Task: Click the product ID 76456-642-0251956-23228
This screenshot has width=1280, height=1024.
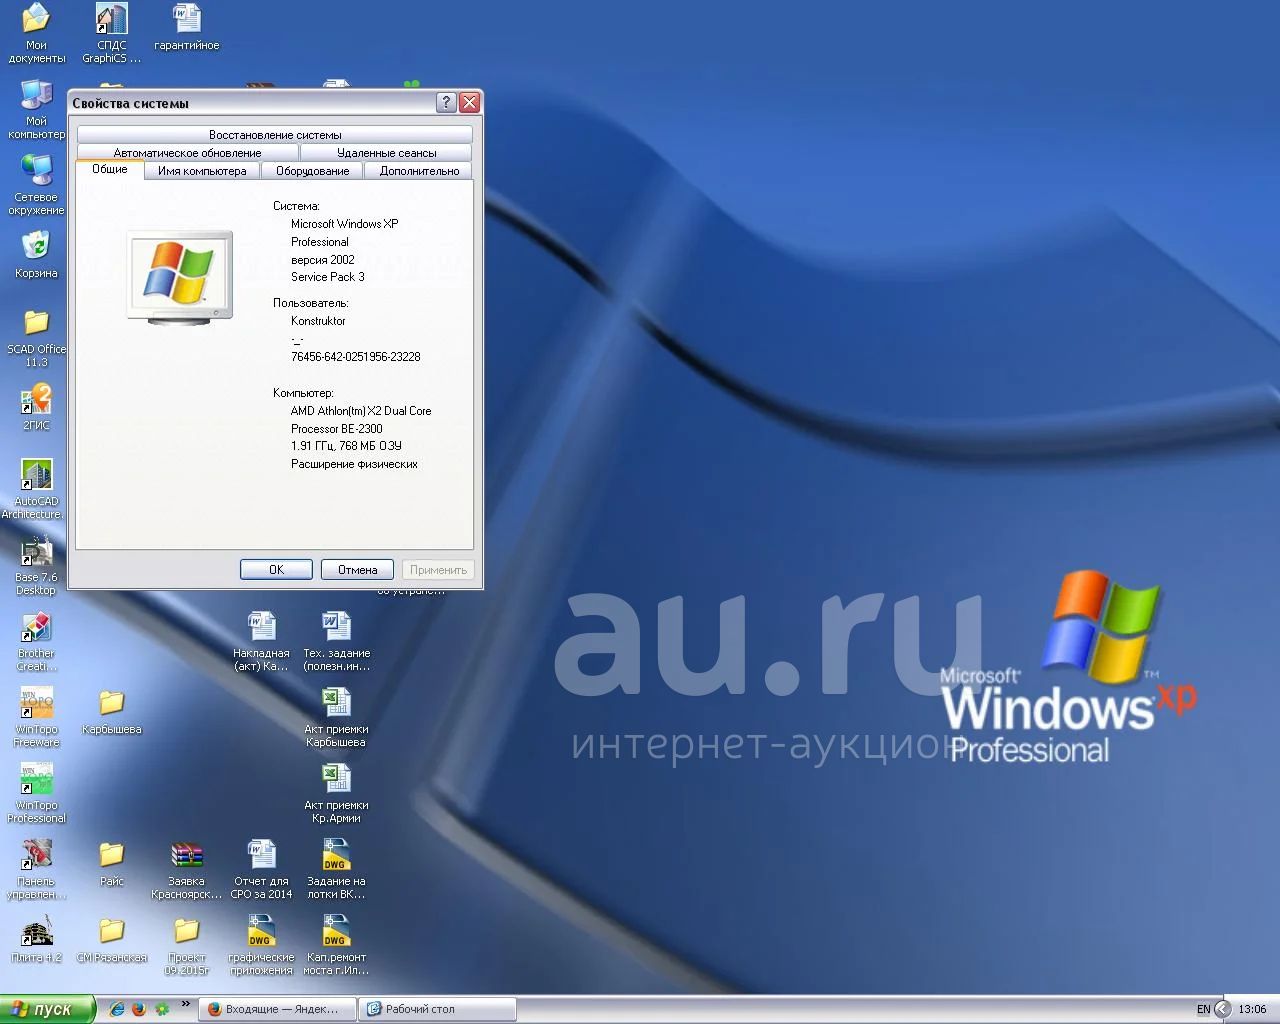Action: coord(355,356)
